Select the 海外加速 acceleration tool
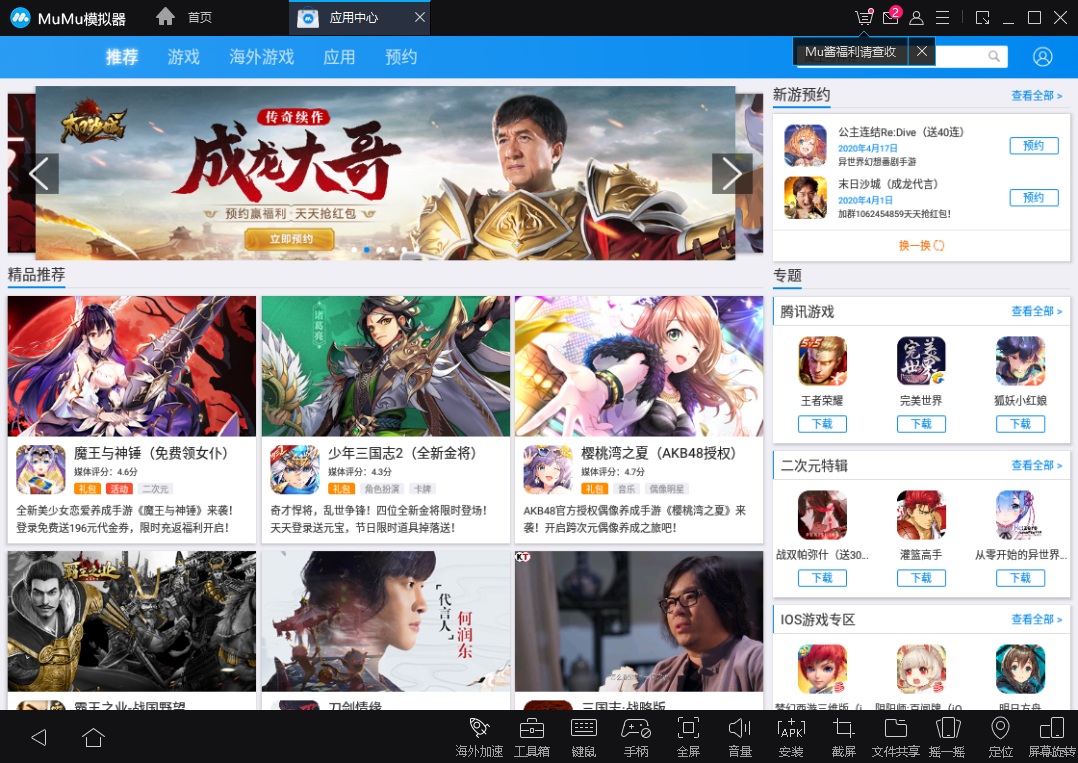1078x763 pixels. pyautogui.click(x=479, y=733)
